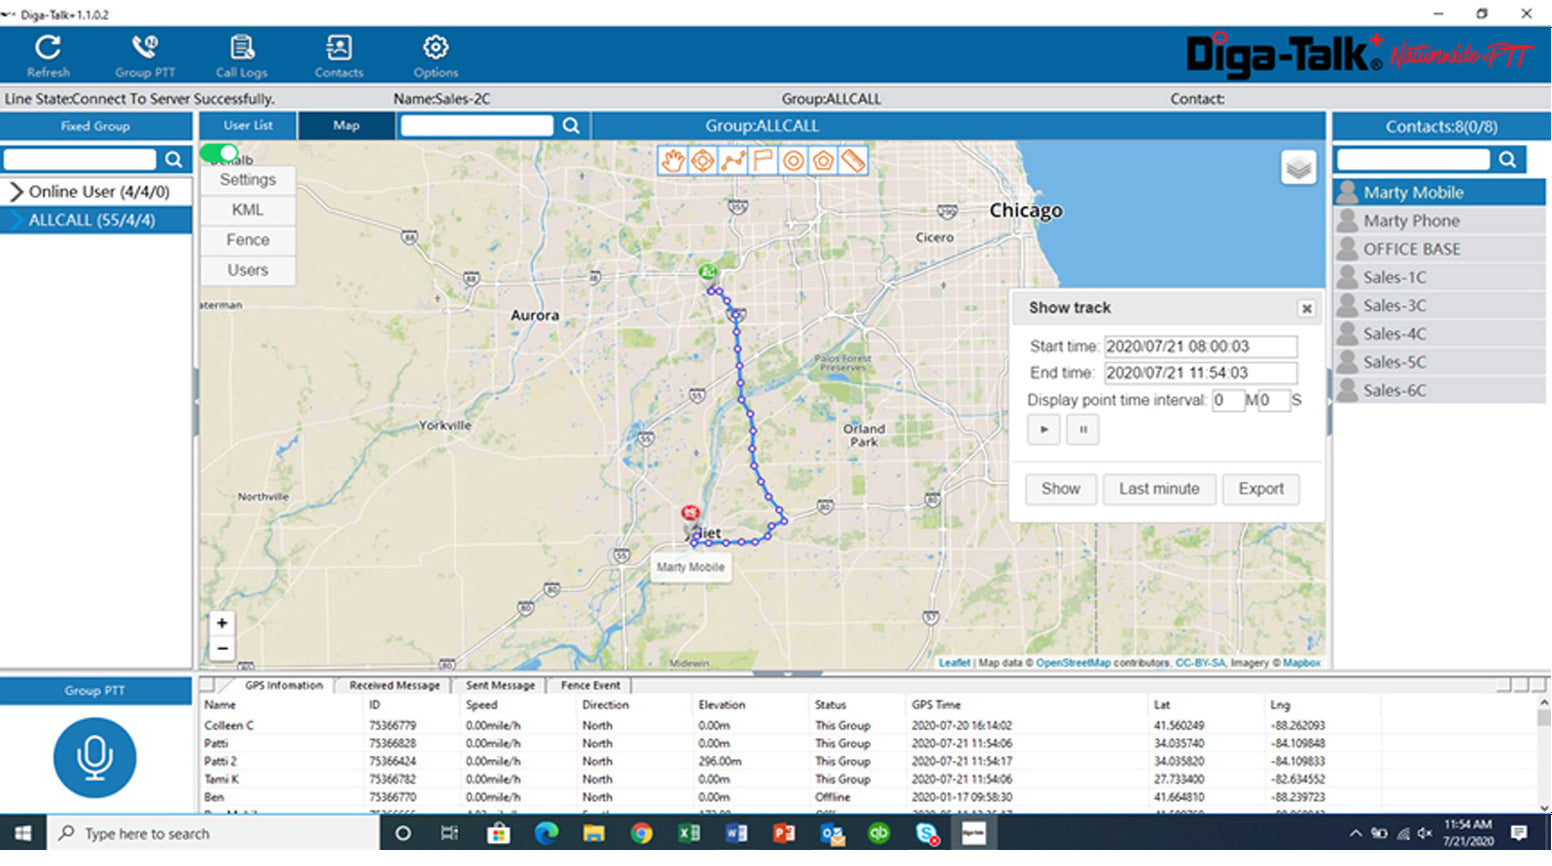The width and height of the screenshot is (1552, 866).
Task: Open the User List tab
Action: [x=248, y=126]
